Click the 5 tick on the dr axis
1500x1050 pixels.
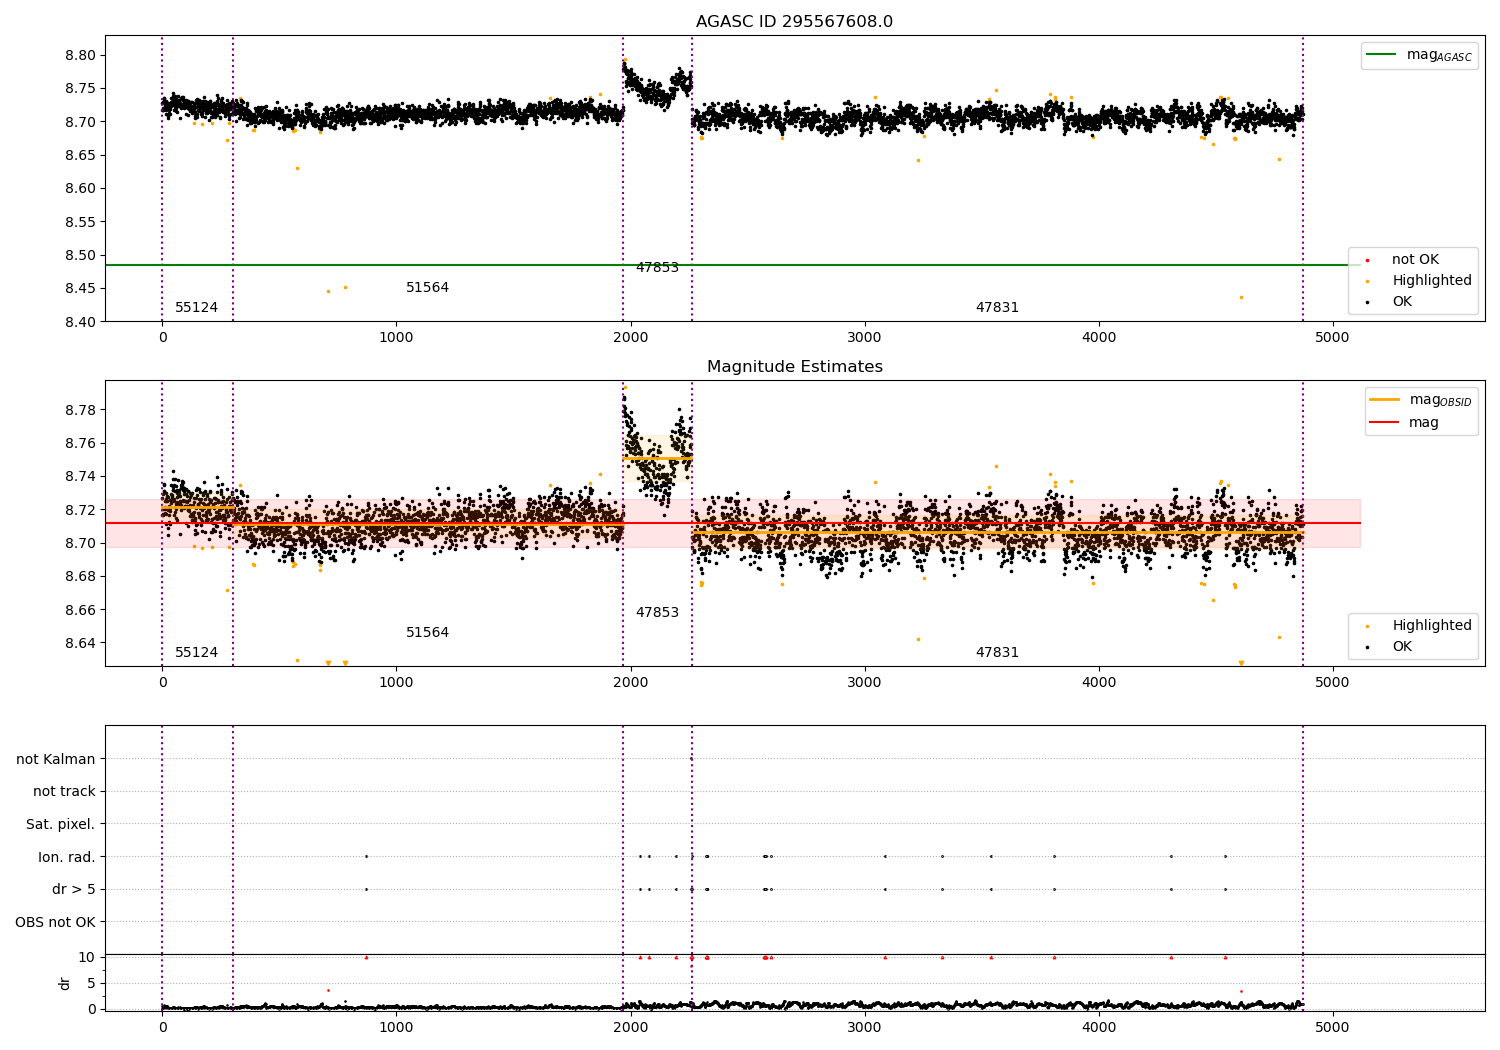tap(92, 984)
